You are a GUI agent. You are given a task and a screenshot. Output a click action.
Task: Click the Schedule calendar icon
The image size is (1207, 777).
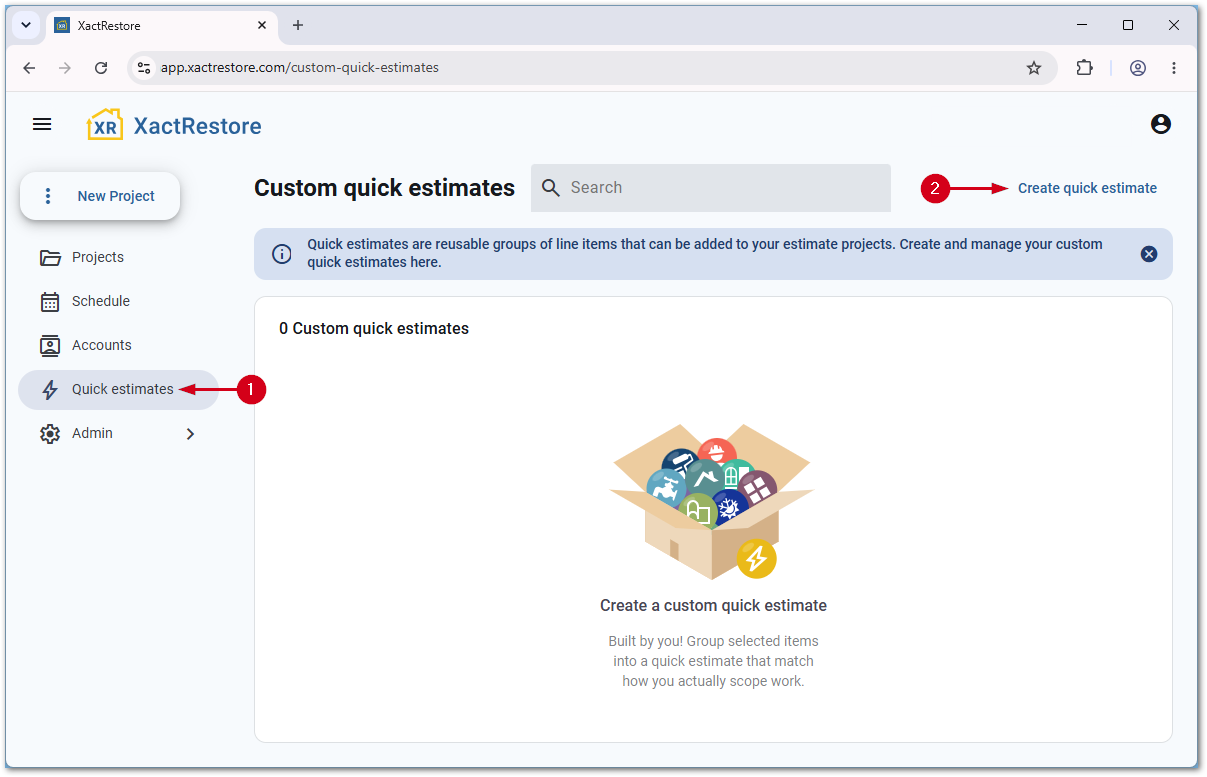[50, 301]
